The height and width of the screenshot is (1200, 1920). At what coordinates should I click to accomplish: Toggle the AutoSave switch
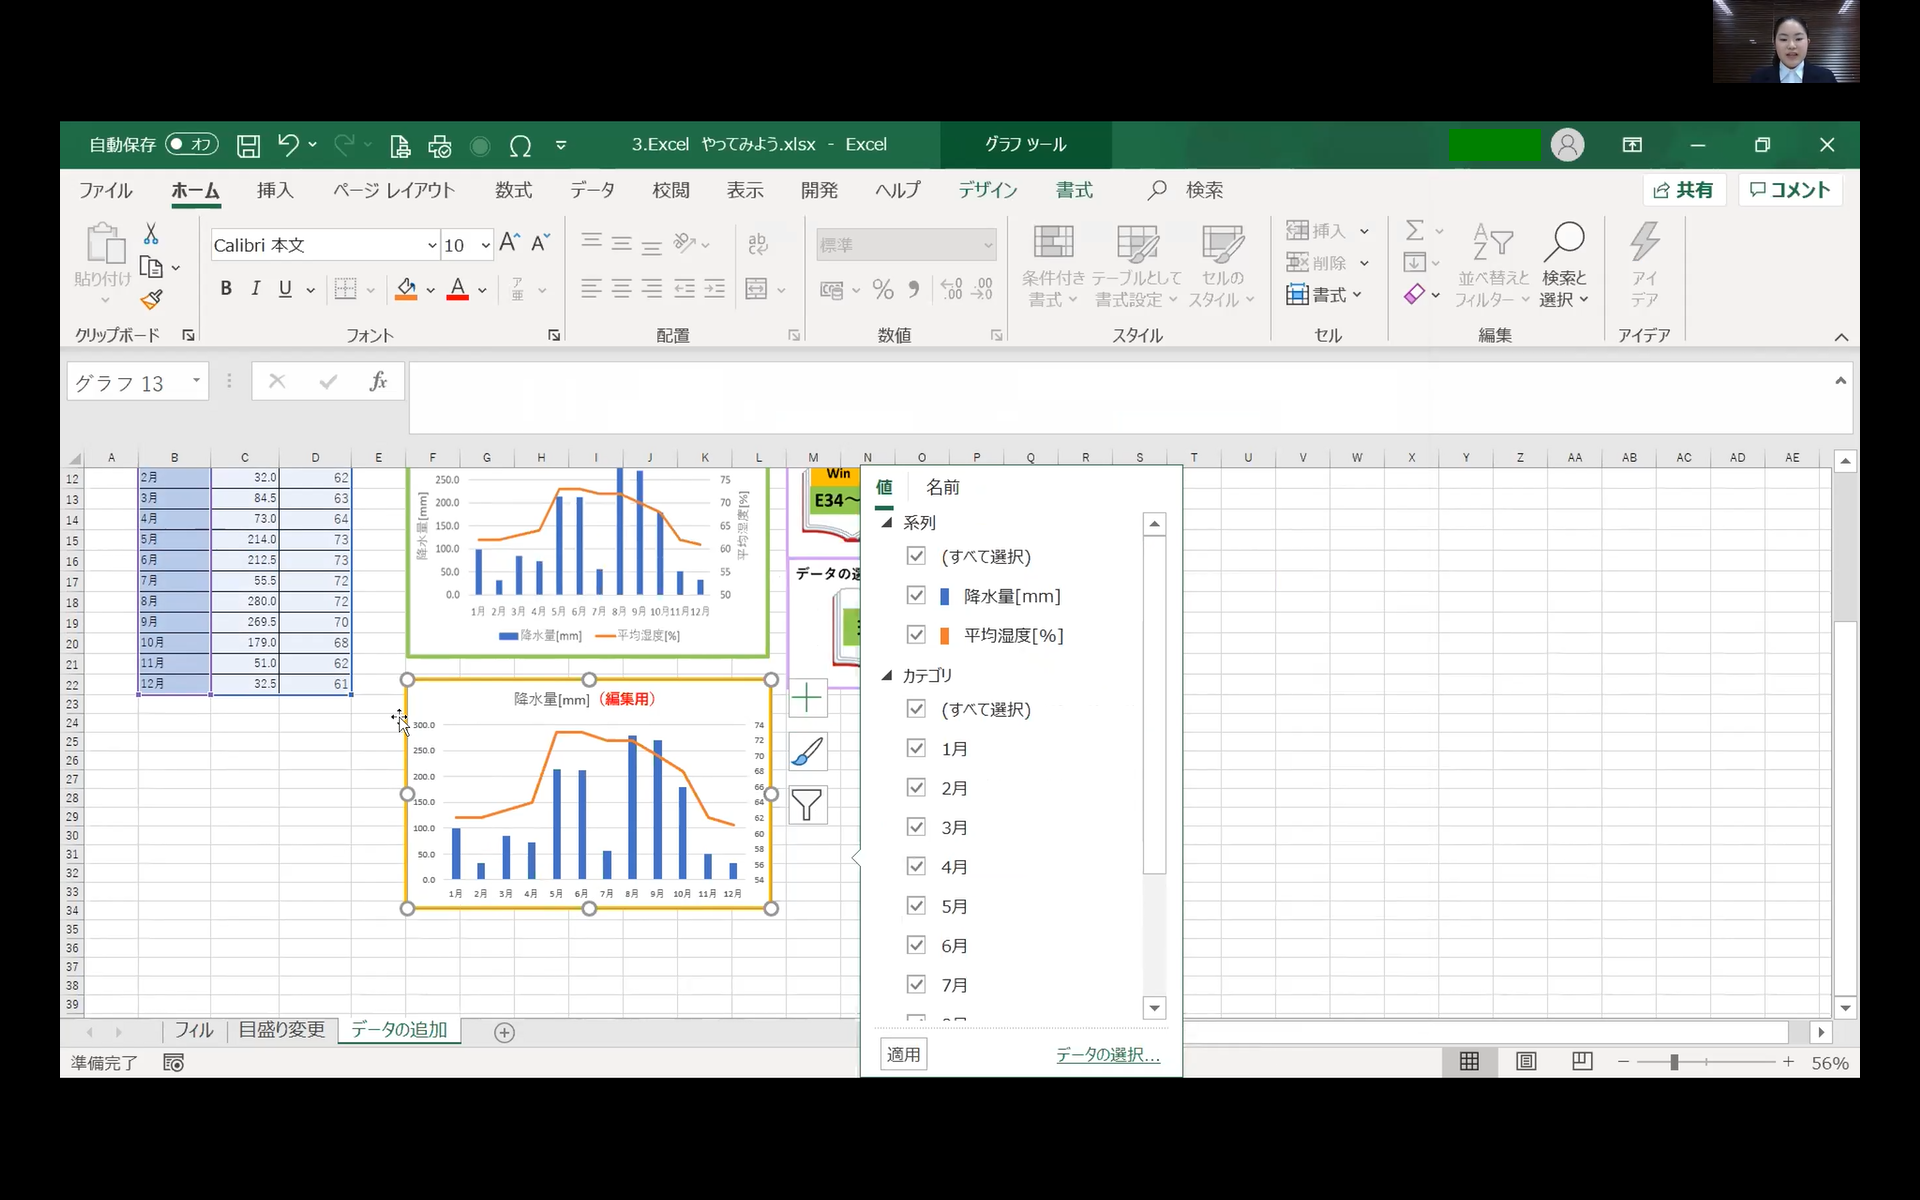click(x=192, y=145)
